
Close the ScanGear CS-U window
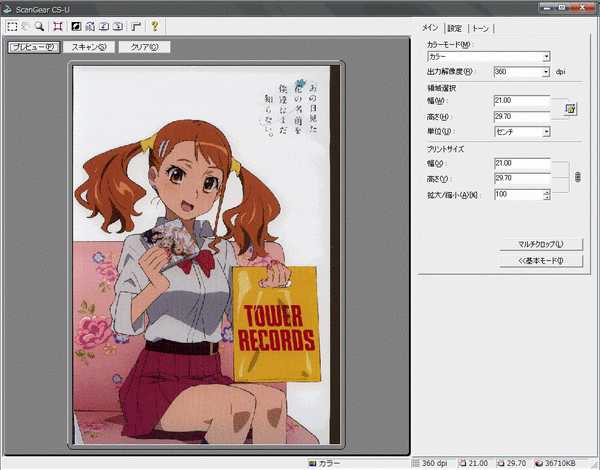pyautogui.click(x=582, y=7)
